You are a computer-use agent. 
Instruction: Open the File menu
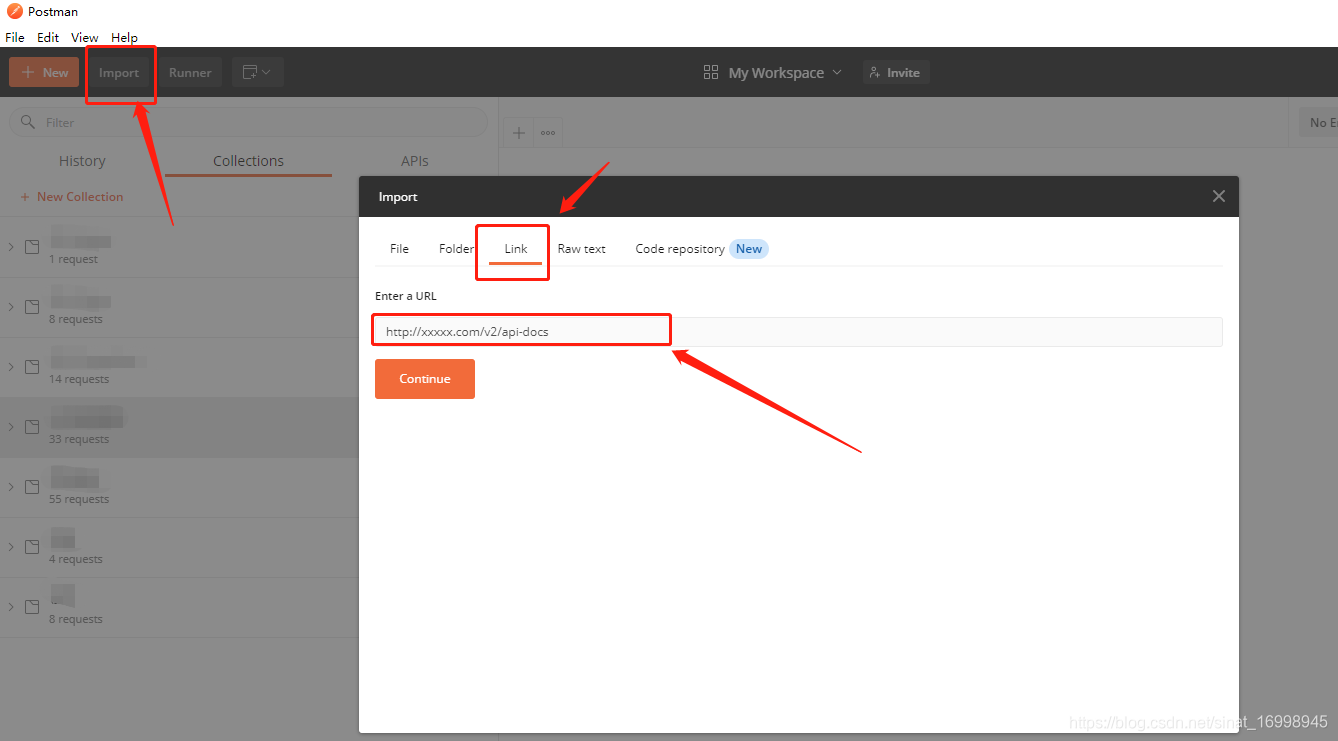pyautogui.click(x=15, y=37)
